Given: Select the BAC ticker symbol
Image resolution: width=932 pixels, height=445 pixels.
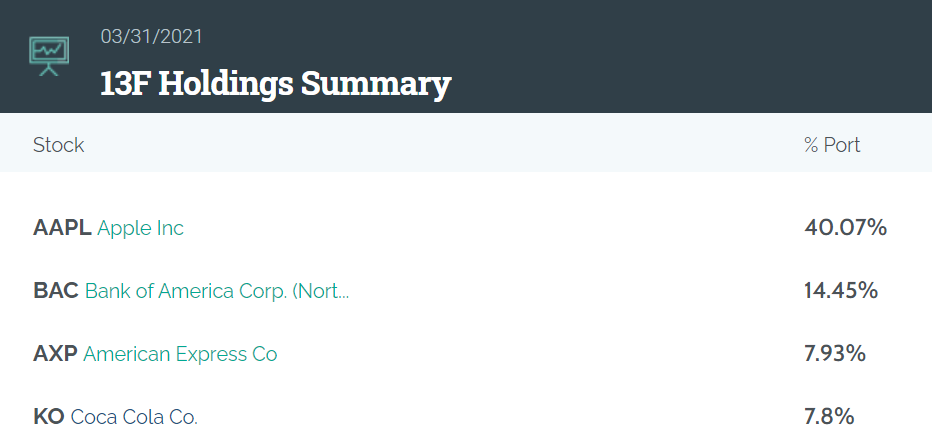Looking at the screenshot, I should (56, 291).
